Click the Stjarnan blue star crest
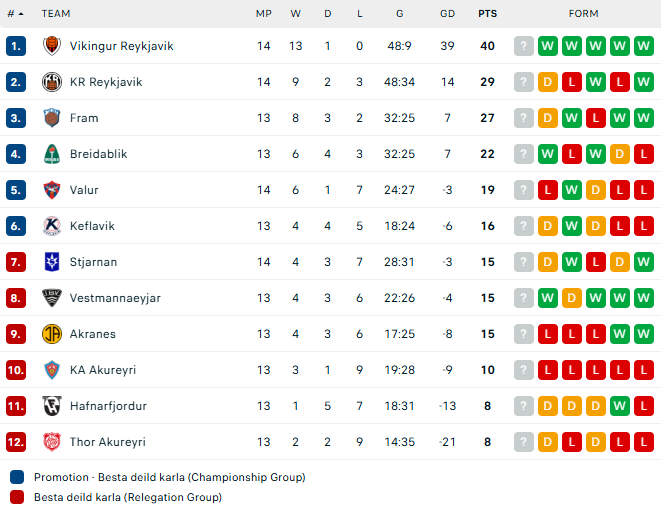This screenshot has height=513, width=661. click(x=52, y=262)
